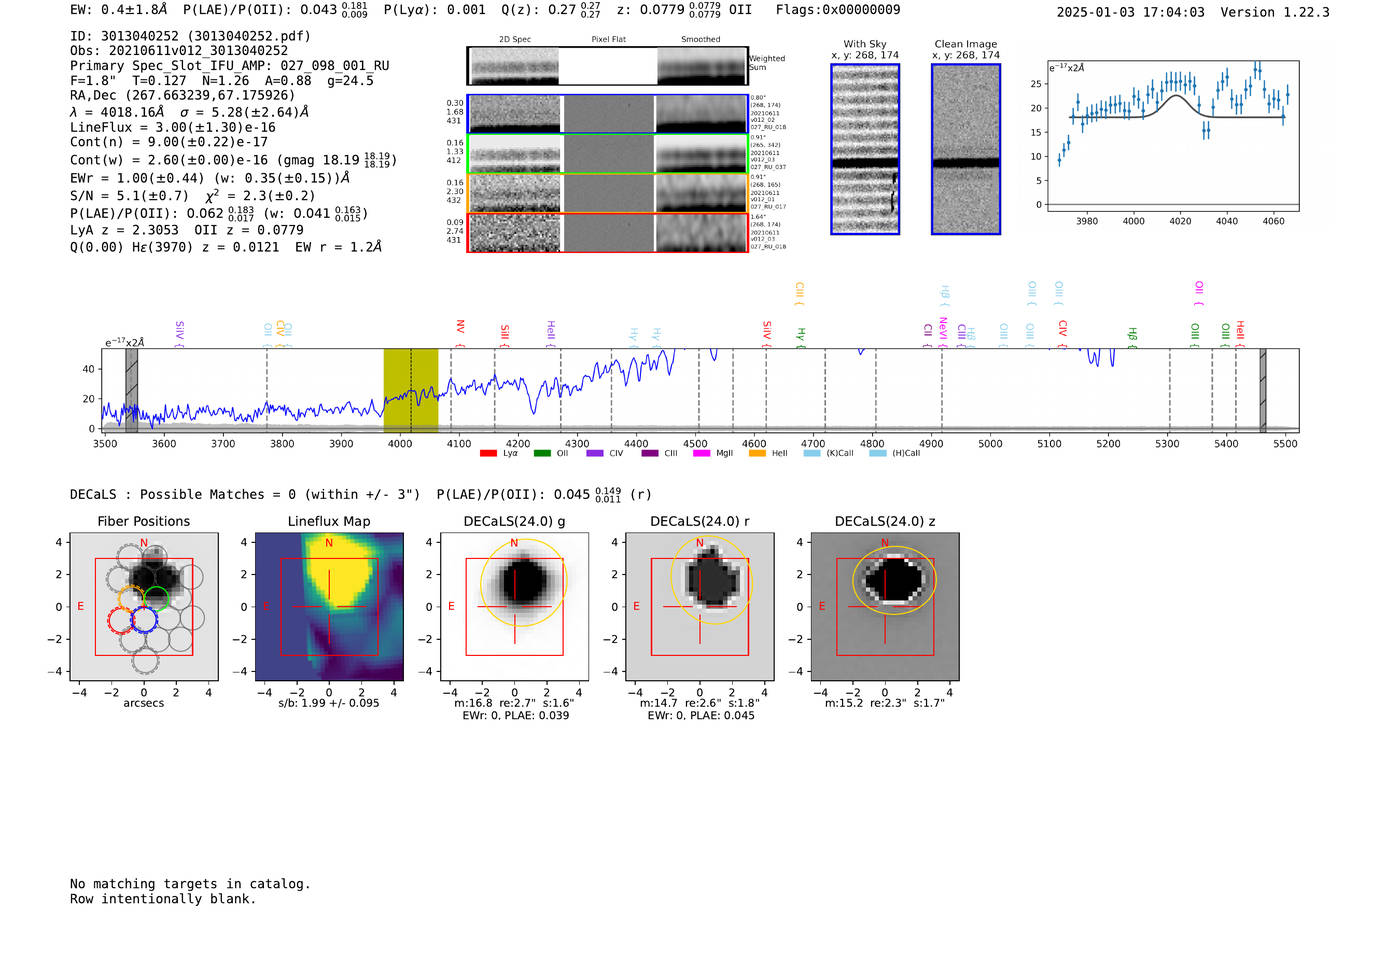Screen dimensions: 1400x953
Task: Click the DECaLS Possible Matches = 0 text
Action: coord(245,494)
